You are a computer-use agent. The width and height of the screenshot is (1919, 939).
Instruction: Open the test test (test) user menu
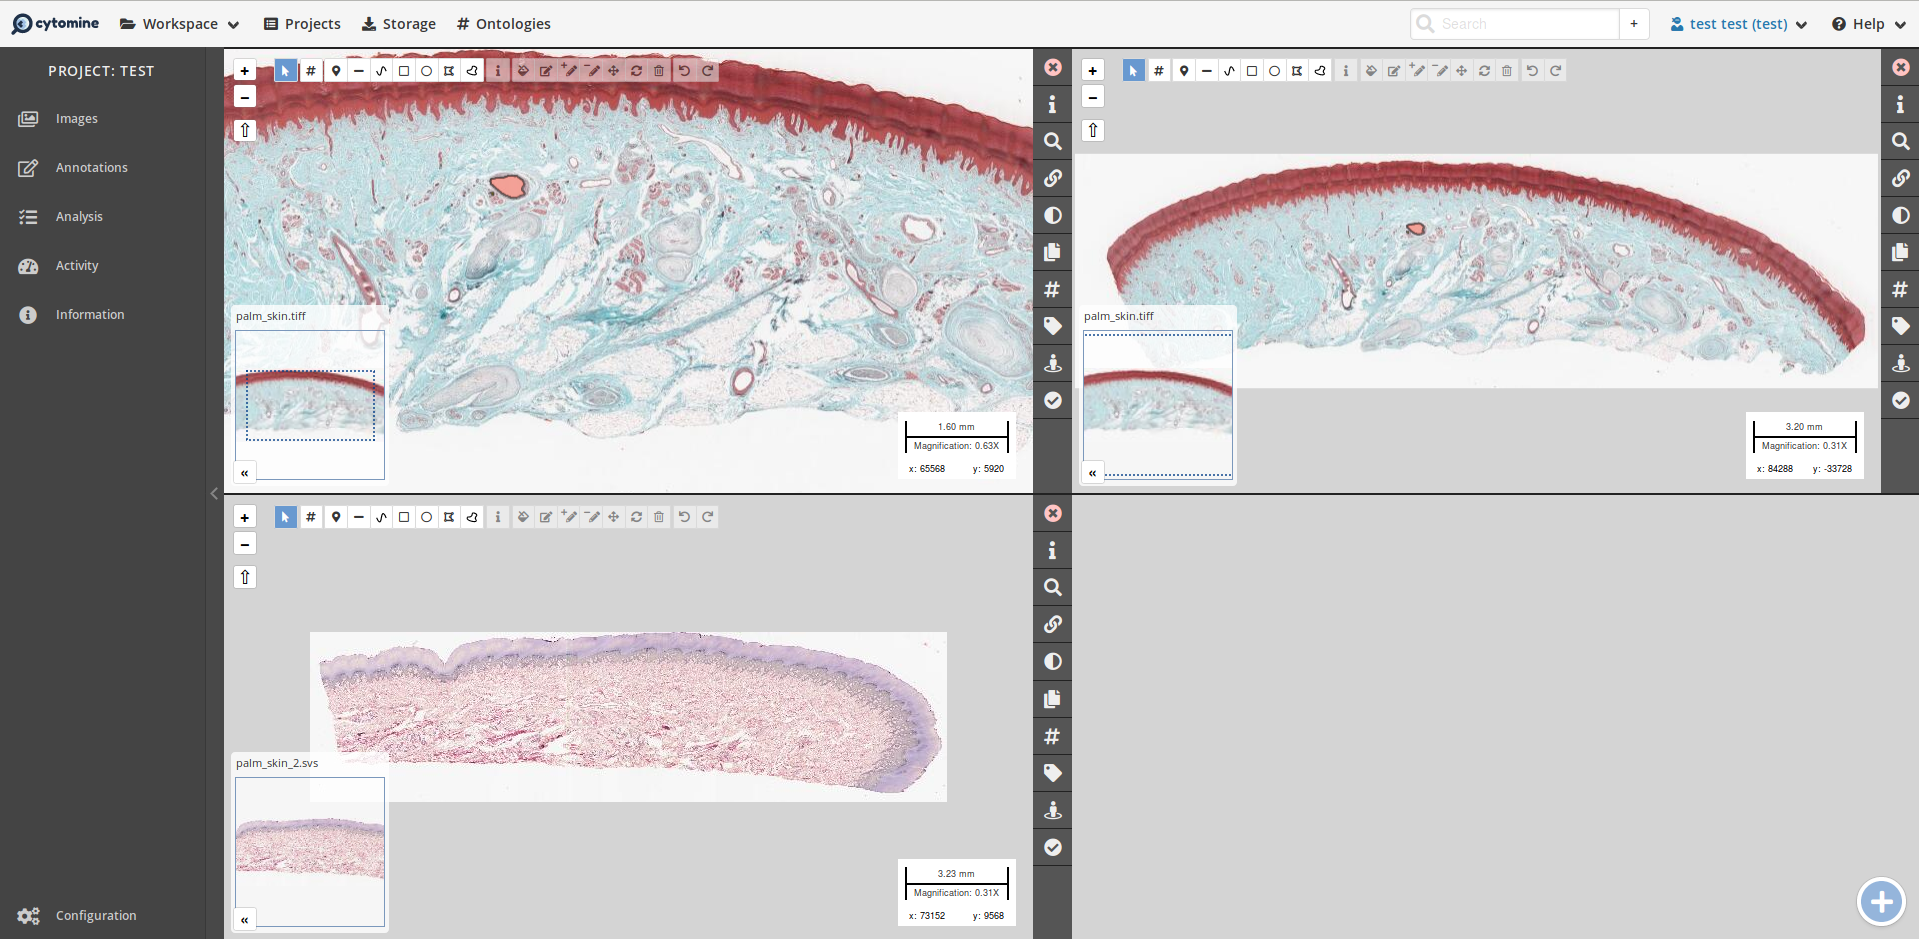point(1738,24)
